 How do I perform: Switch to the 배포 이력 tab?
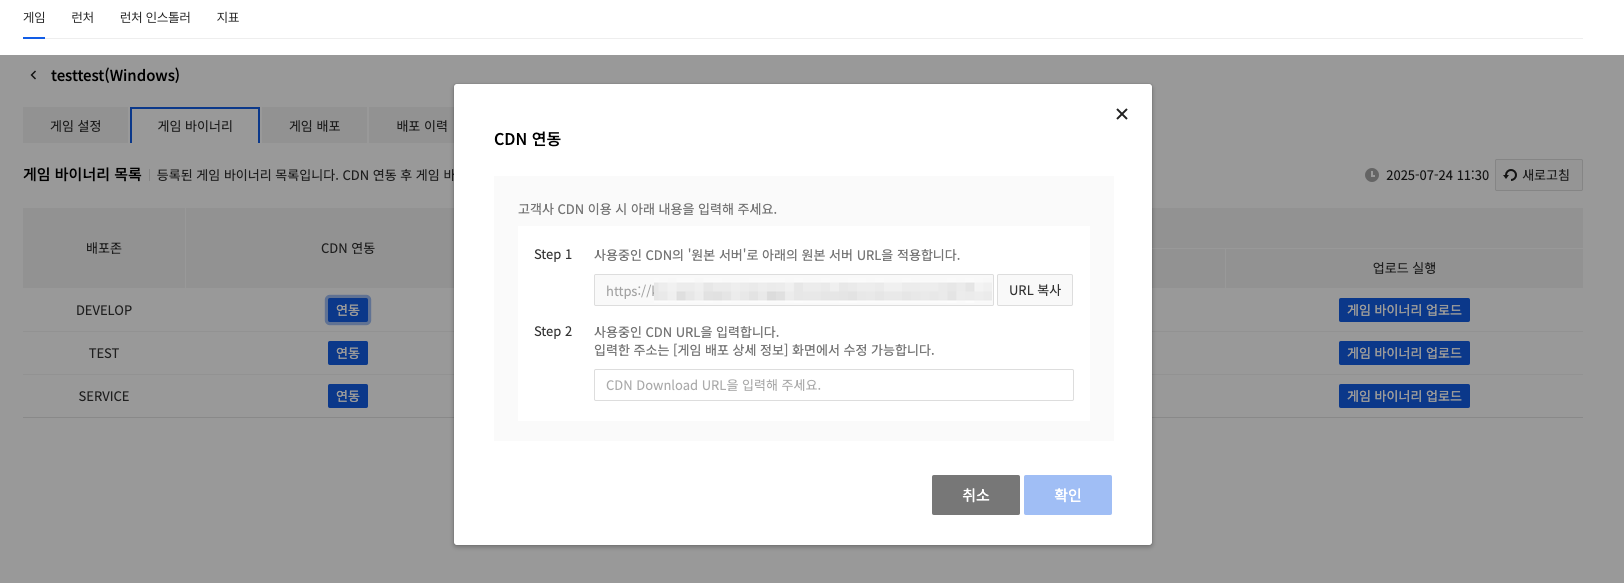(x=412, y=126)
